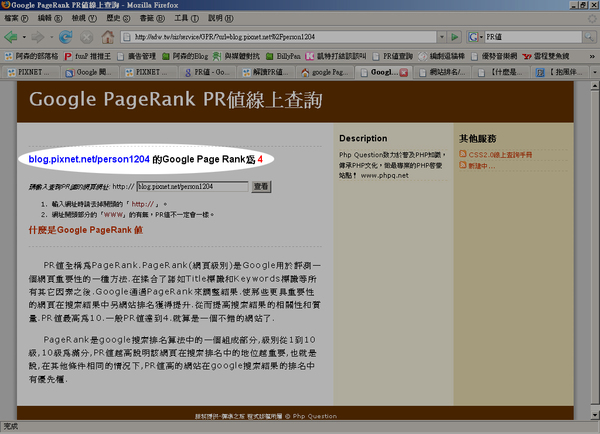Open the 說明 (H) menu
The width and height of the screenshot is (600, 434).
pyautogui.click(x=220, y=18)
